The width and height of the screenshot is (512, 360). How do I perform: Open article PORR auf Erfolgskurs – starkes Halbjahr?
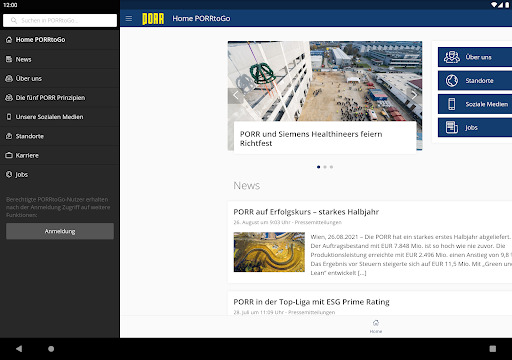306,212
